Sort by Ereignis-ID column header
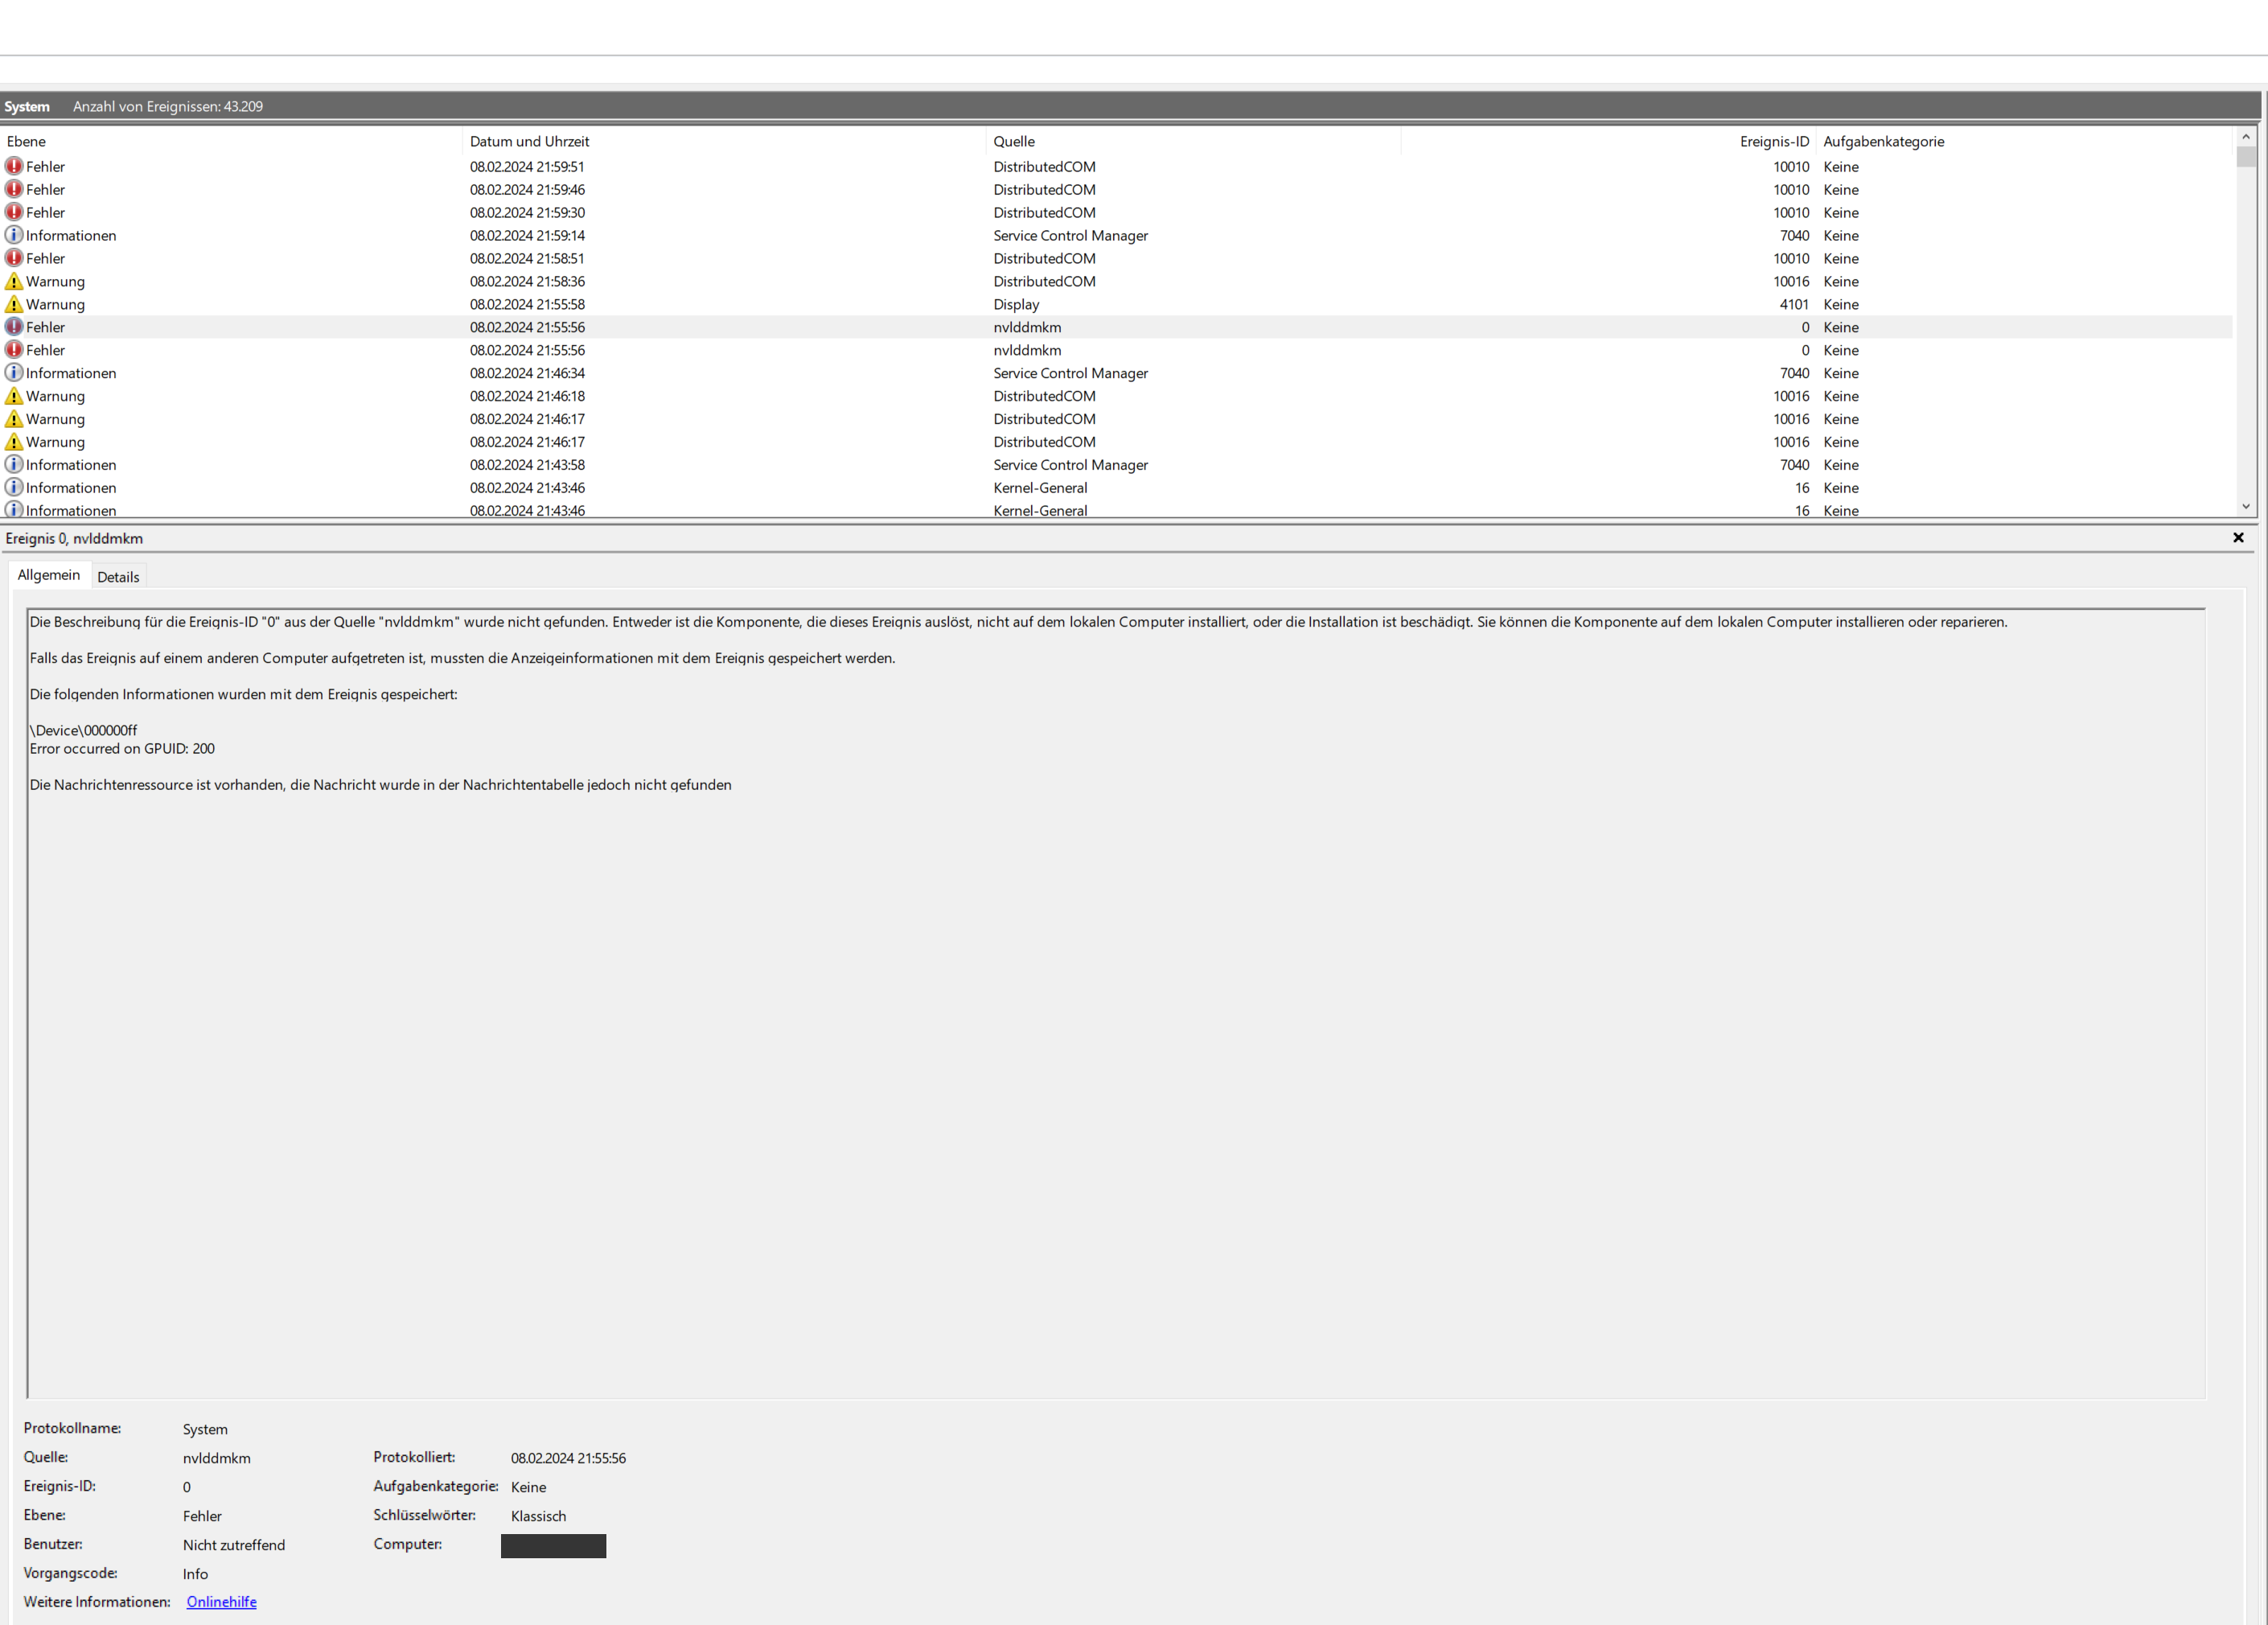This screenshot has width=2268, height=1625. [1773, 142]
